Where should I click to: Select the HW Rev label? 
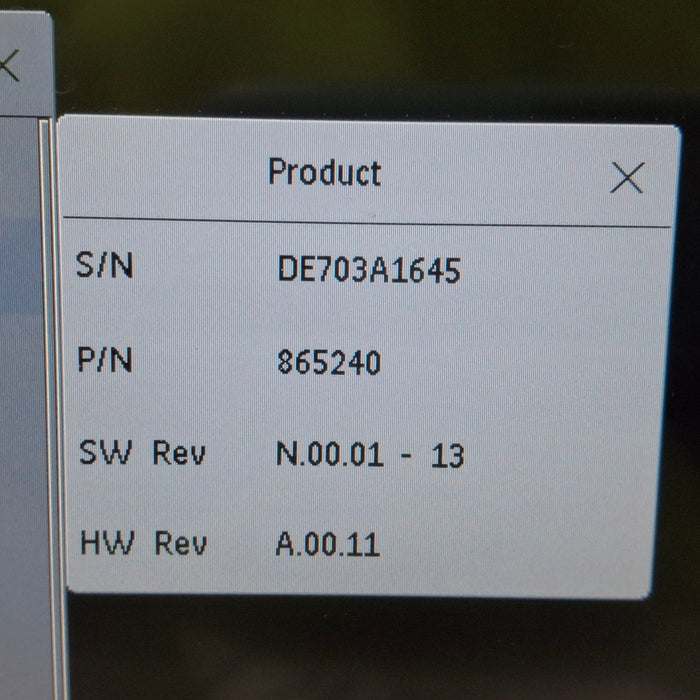click(x=143, y=544)
